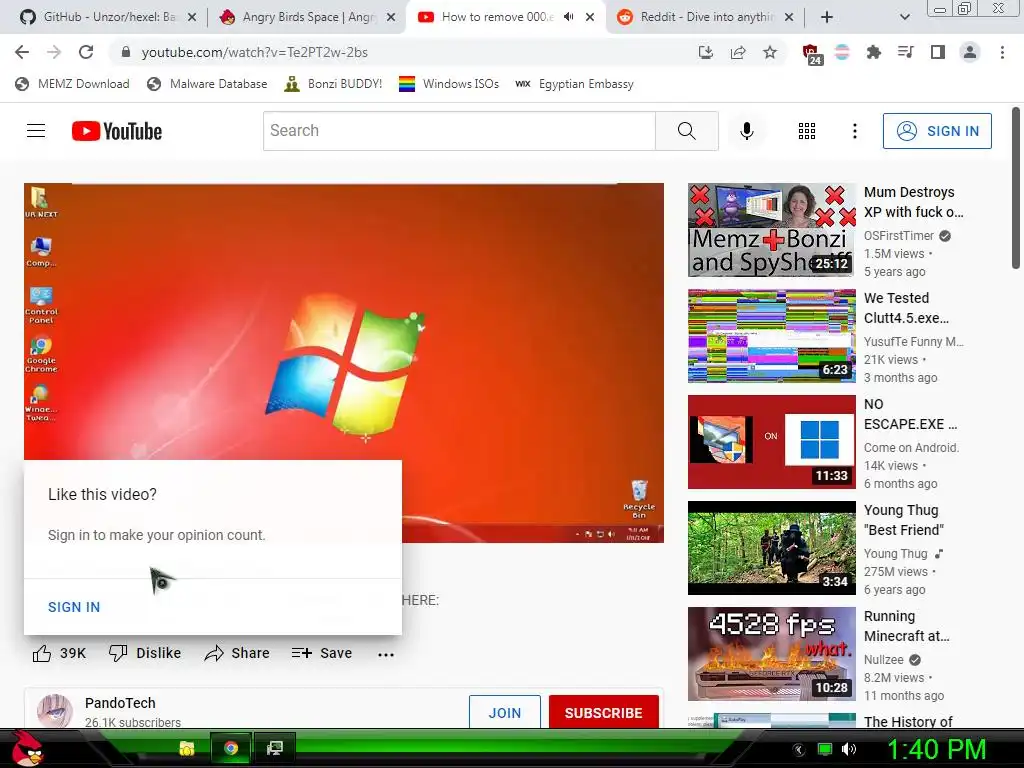
Task: Open the puzzle-piece Extensions menu
Action: (873, 52)
